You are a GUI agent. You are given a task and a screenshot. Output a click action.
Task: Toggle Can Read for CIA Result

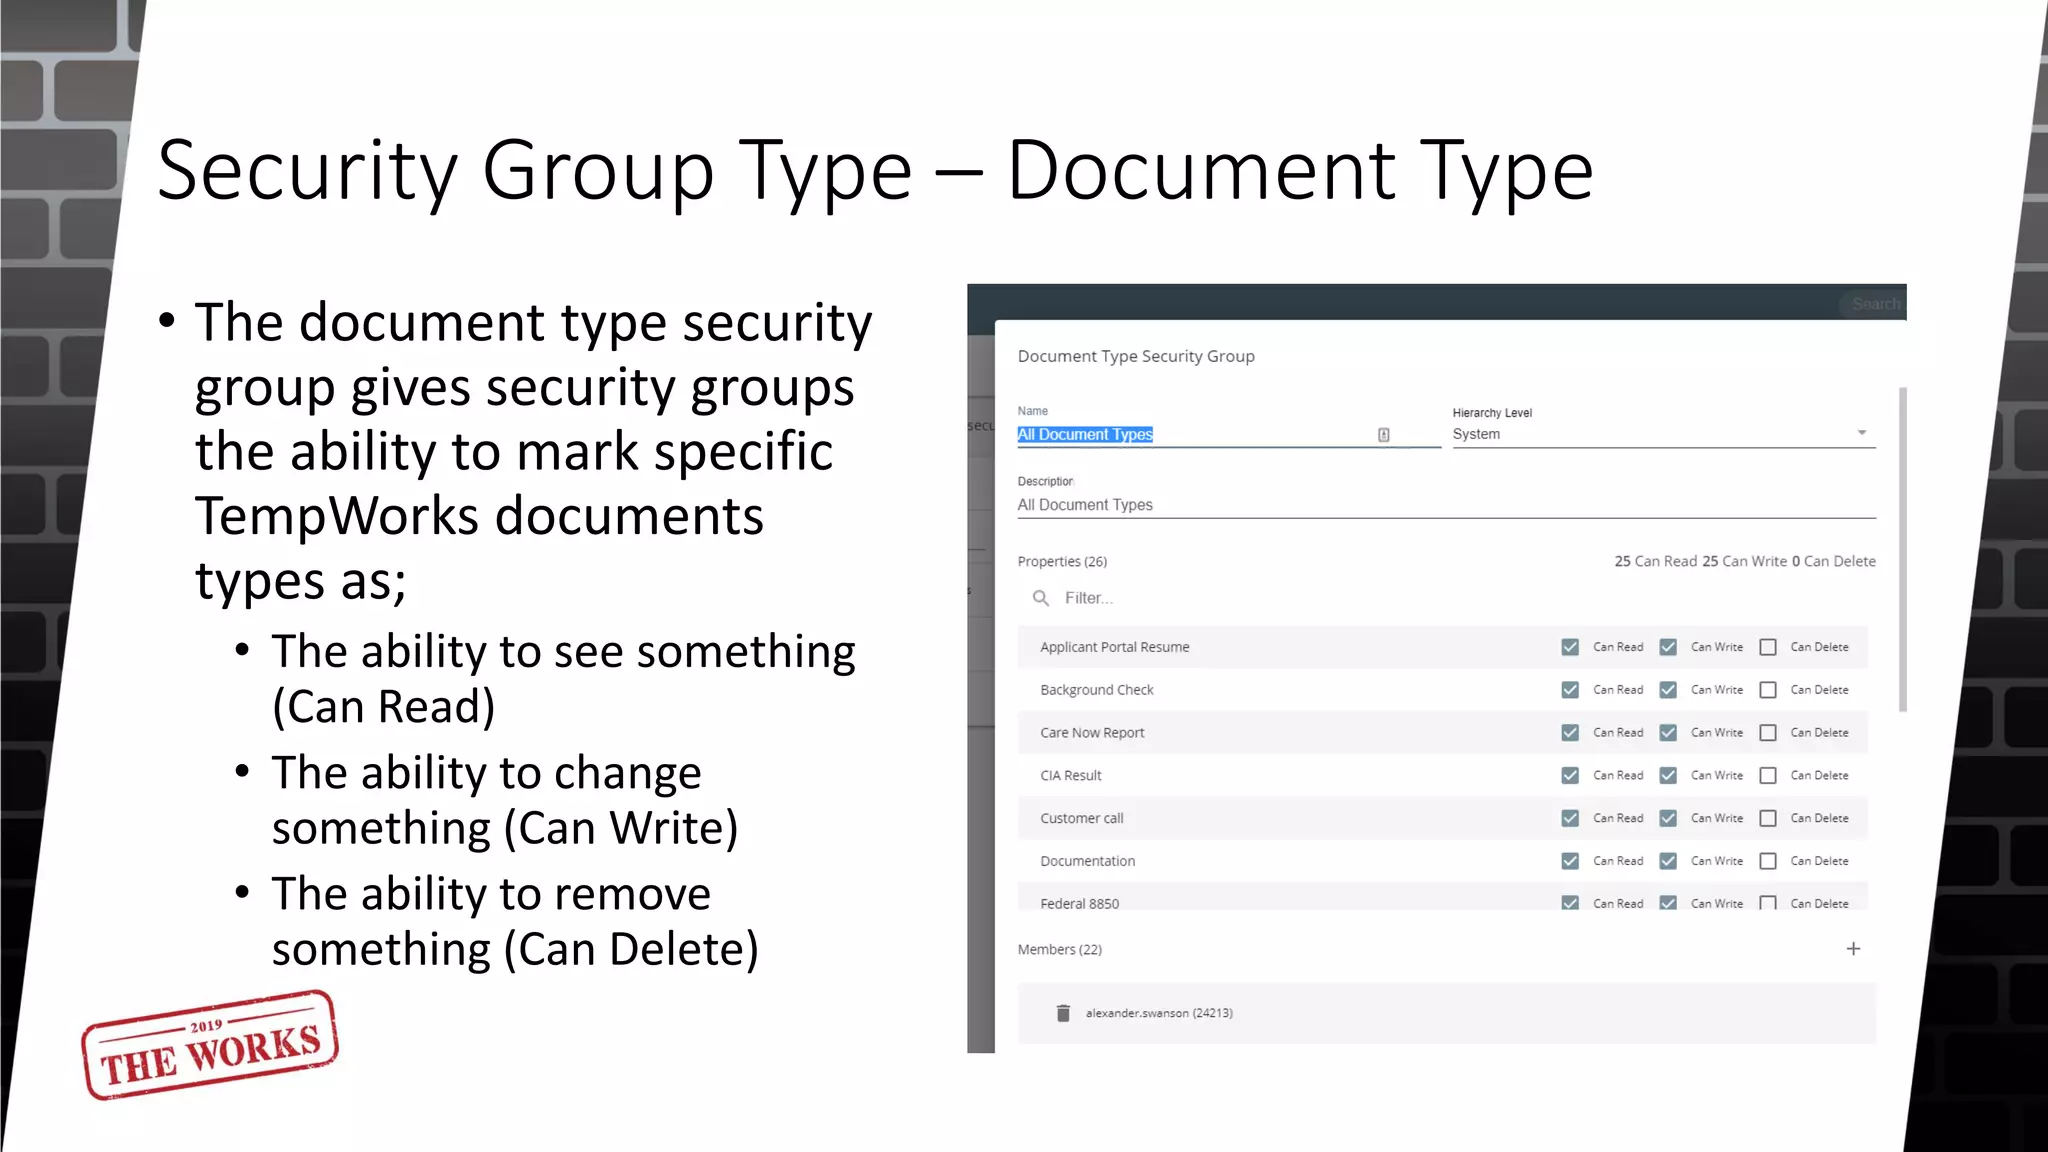coord(1570,776)
